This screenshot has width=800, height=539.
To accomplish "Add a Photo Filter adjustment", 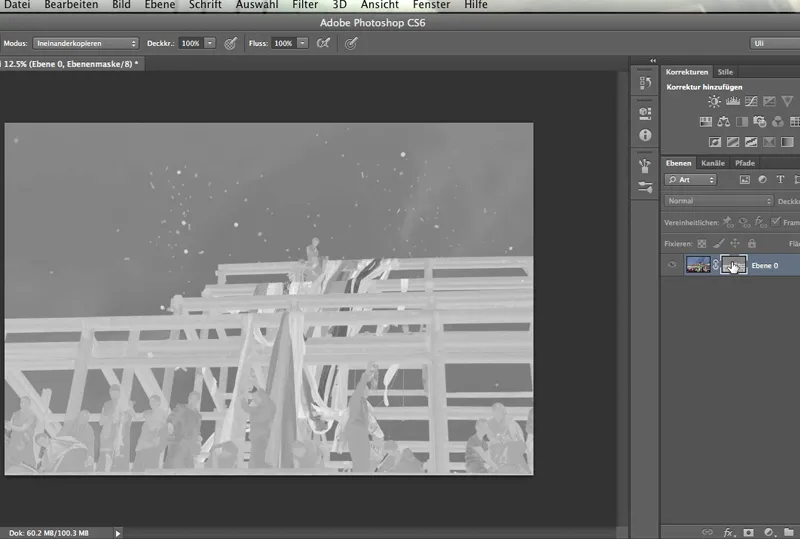I will coord(760,121).
